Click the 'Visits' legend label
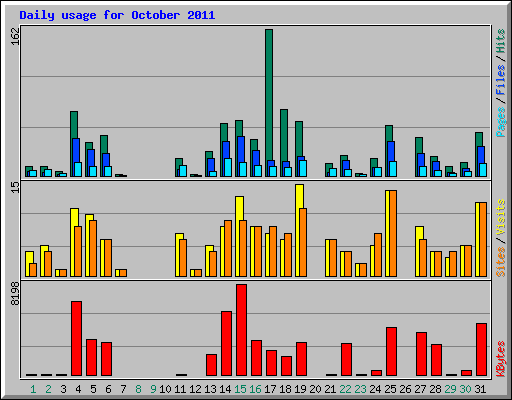512x400 pixels. click(501, 217)
